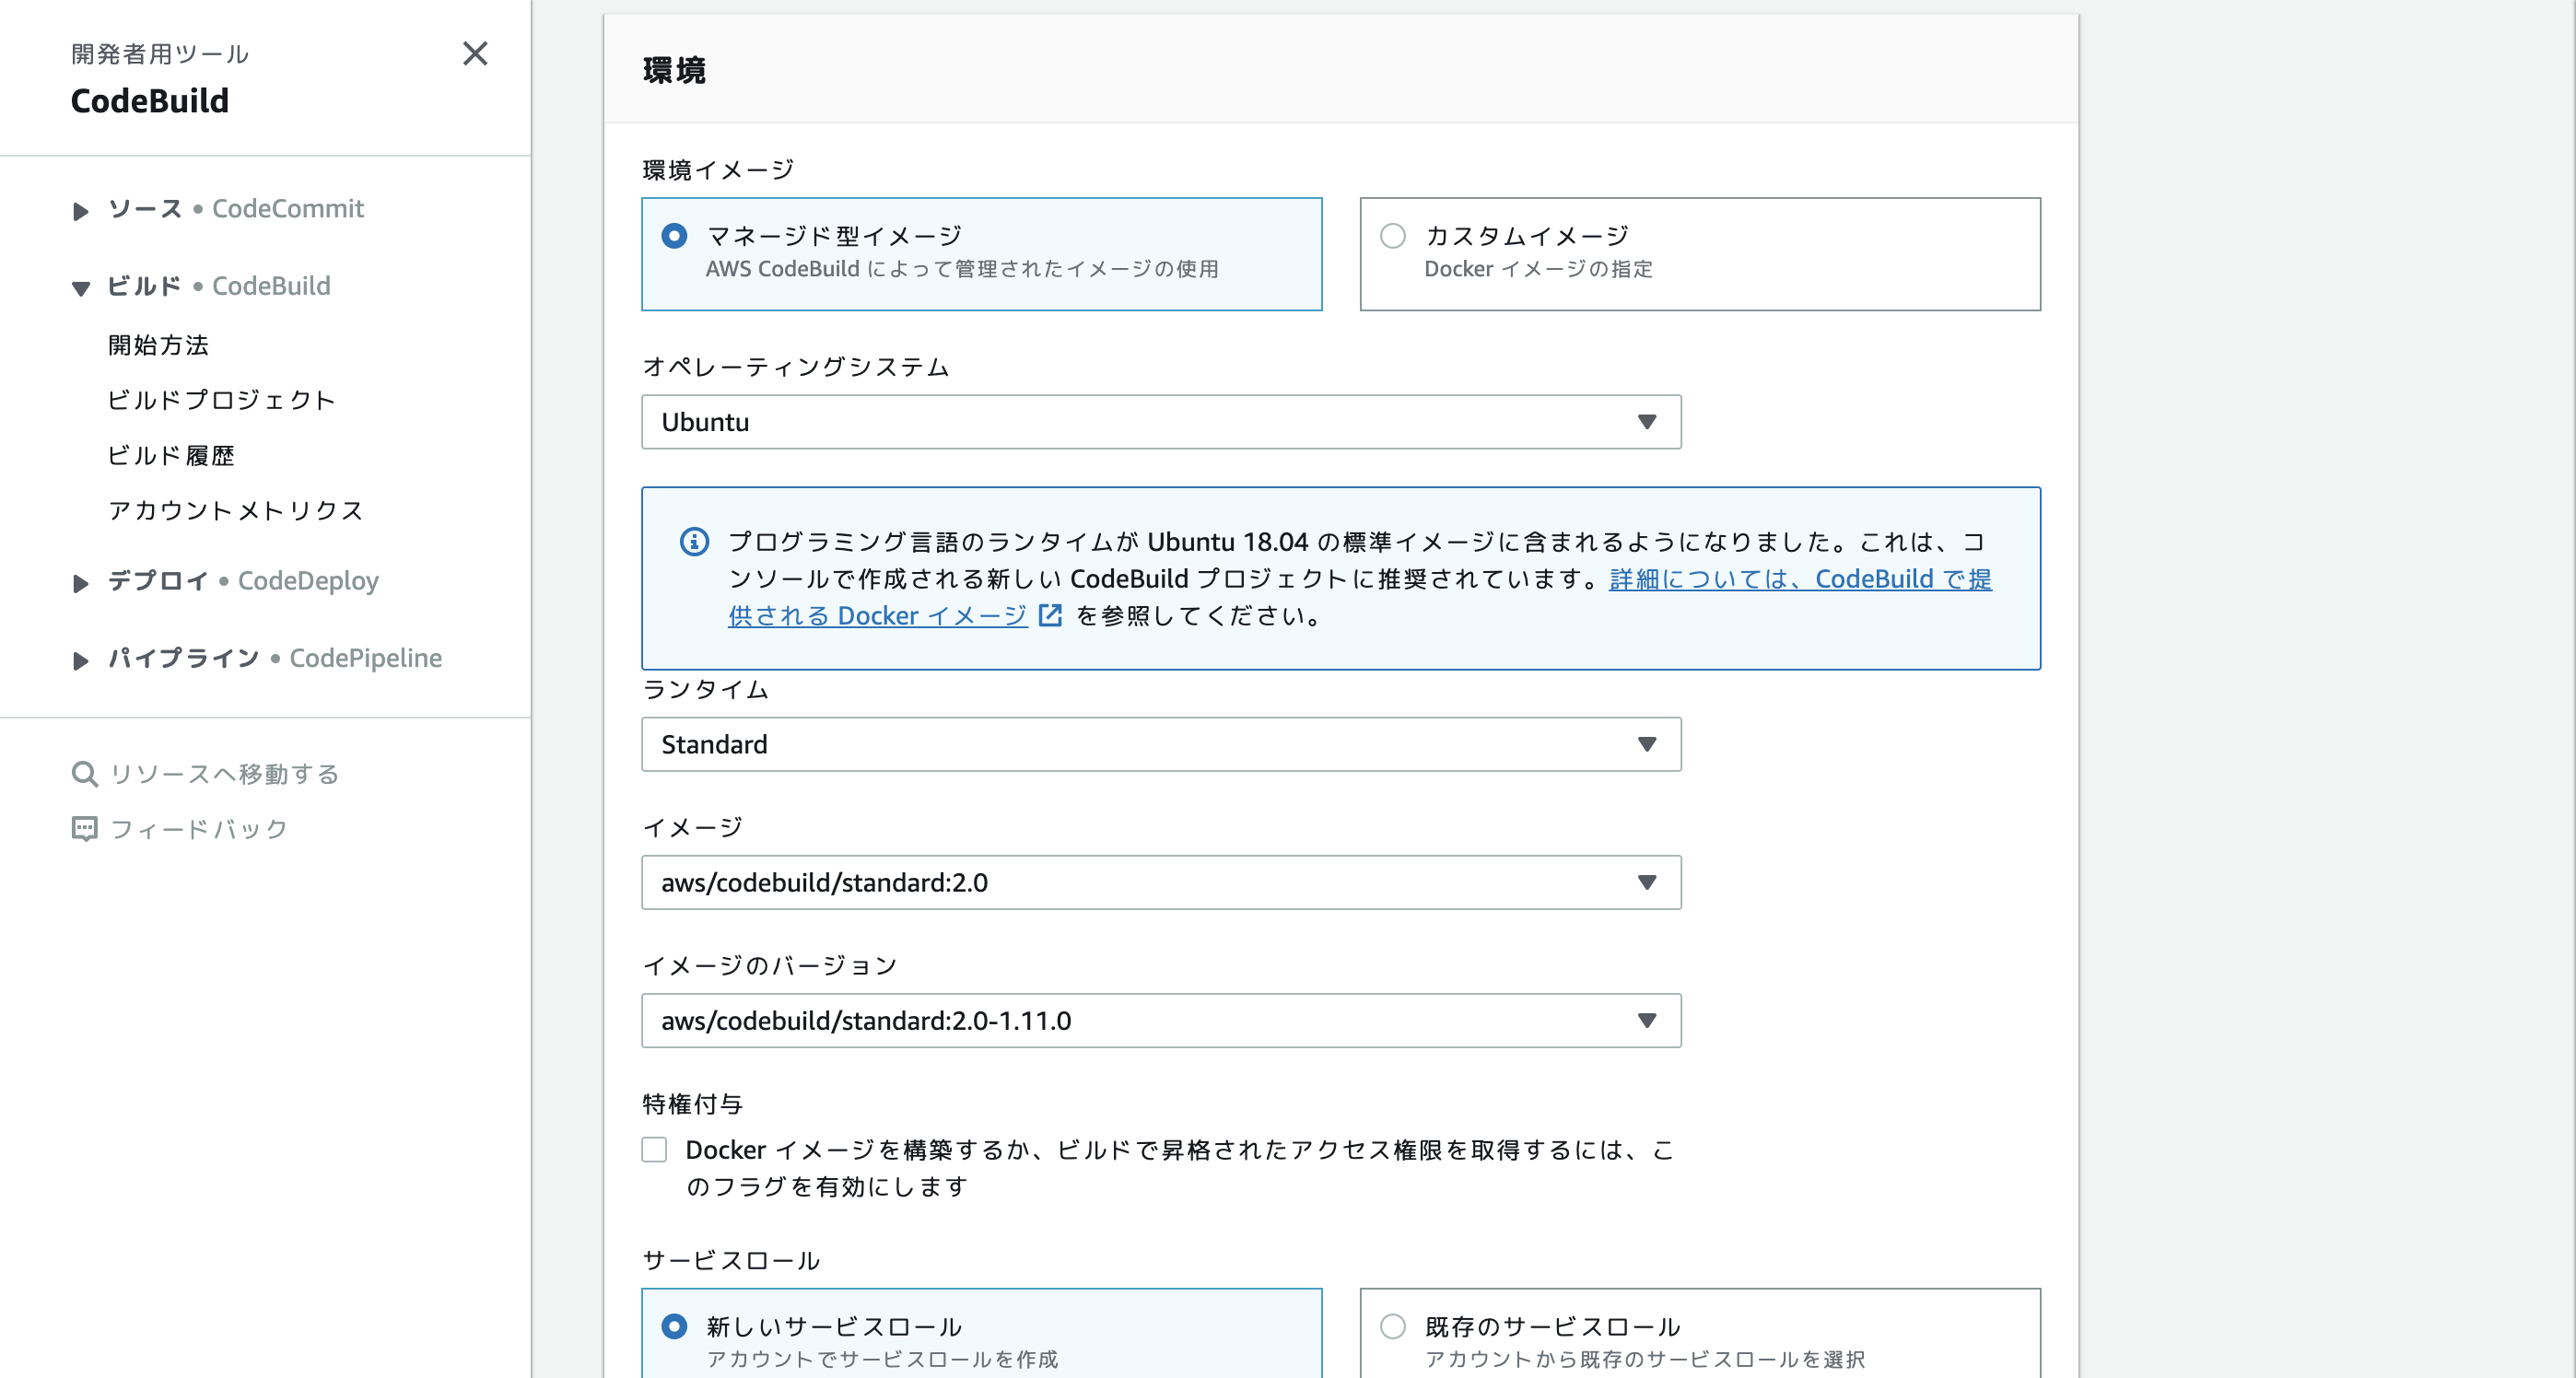Close the CodeBuild side navigation panel

[475, 53]
